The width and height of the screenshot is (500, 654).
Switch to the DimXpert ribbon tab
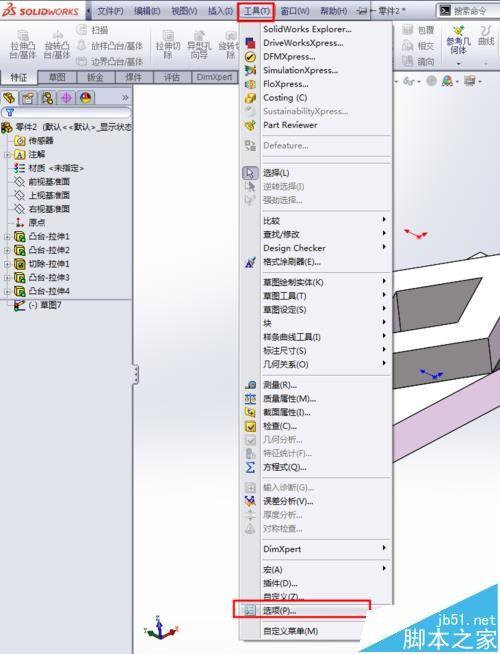pyautogui.click(x=214, y=78)
